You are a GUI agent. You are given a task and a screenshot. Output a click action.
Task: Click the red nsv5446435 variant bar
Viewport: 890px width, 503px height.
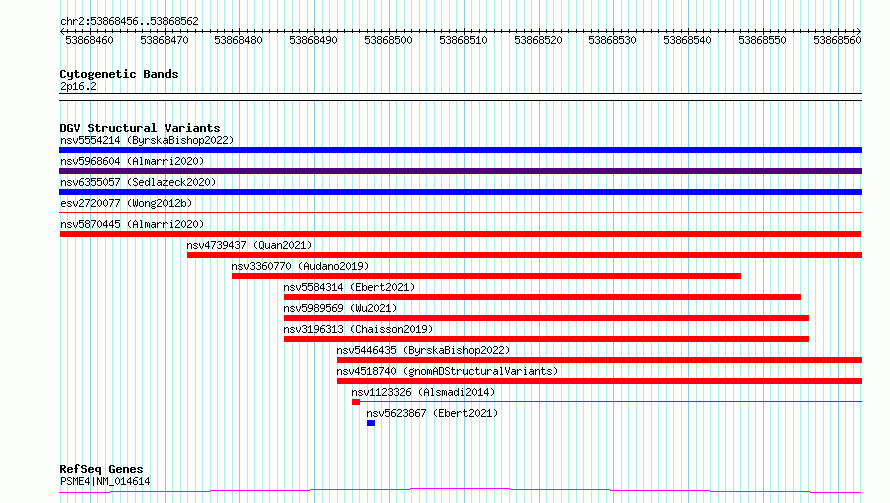coord(599,360)
